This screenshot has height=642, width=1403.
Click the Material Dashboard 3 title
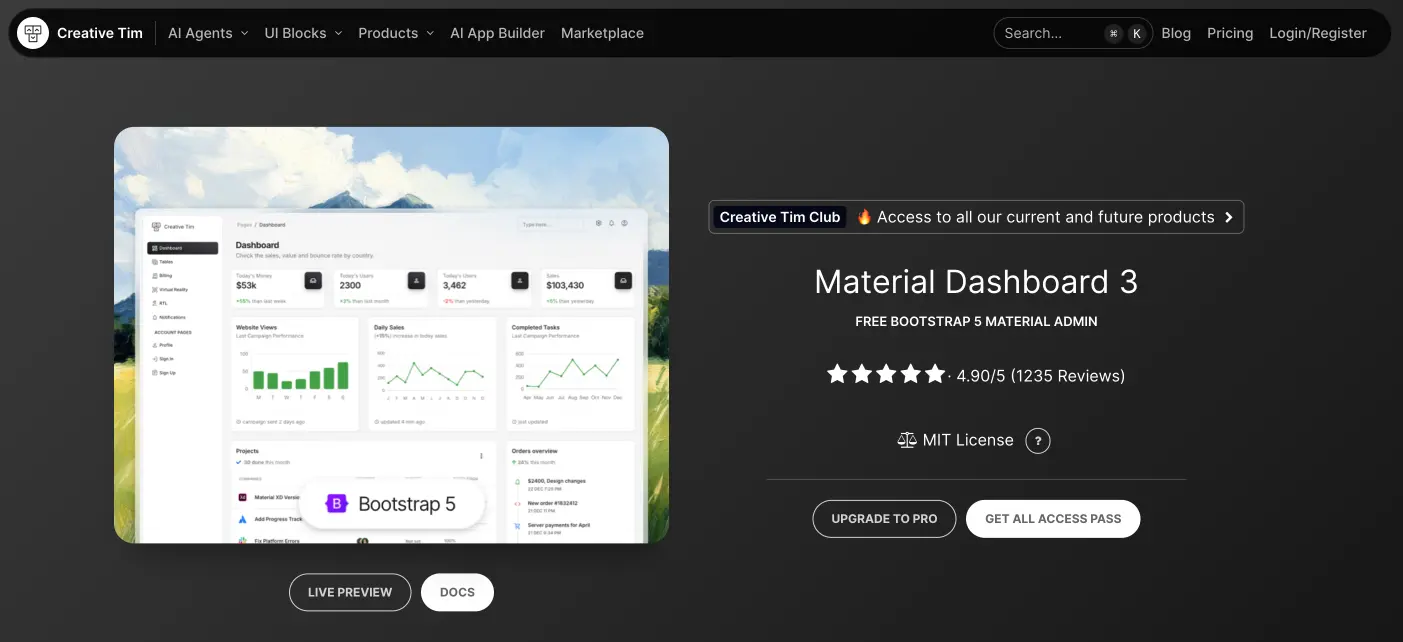tap(976, 282)
